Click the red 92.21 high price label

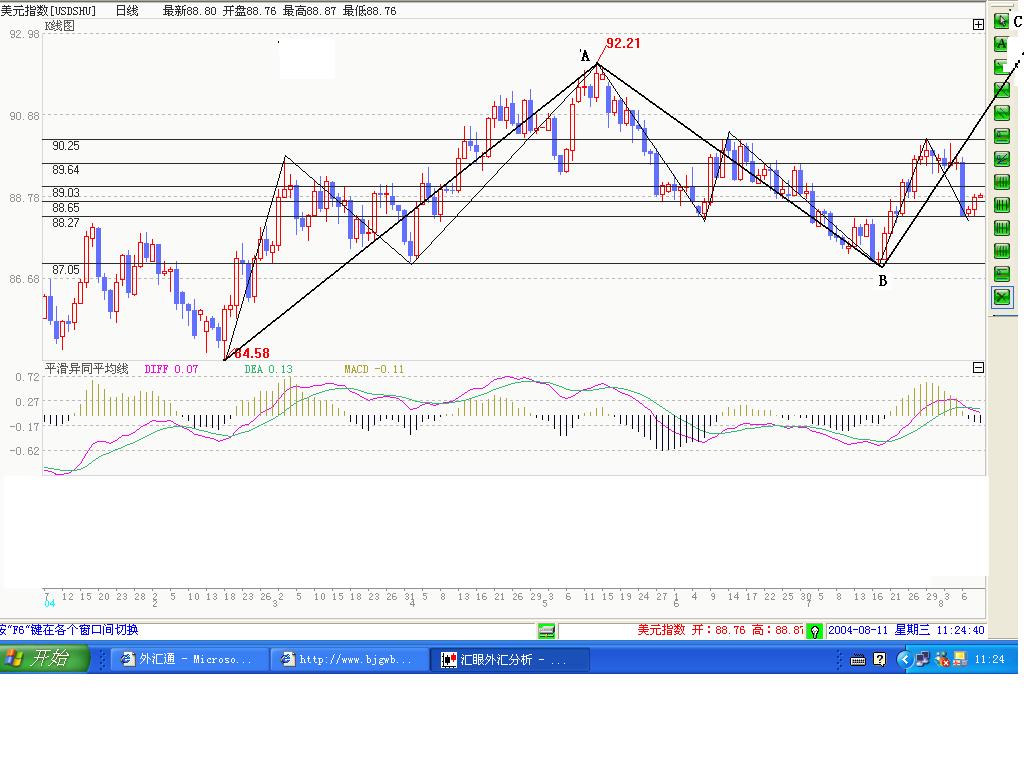click(623, 43)
